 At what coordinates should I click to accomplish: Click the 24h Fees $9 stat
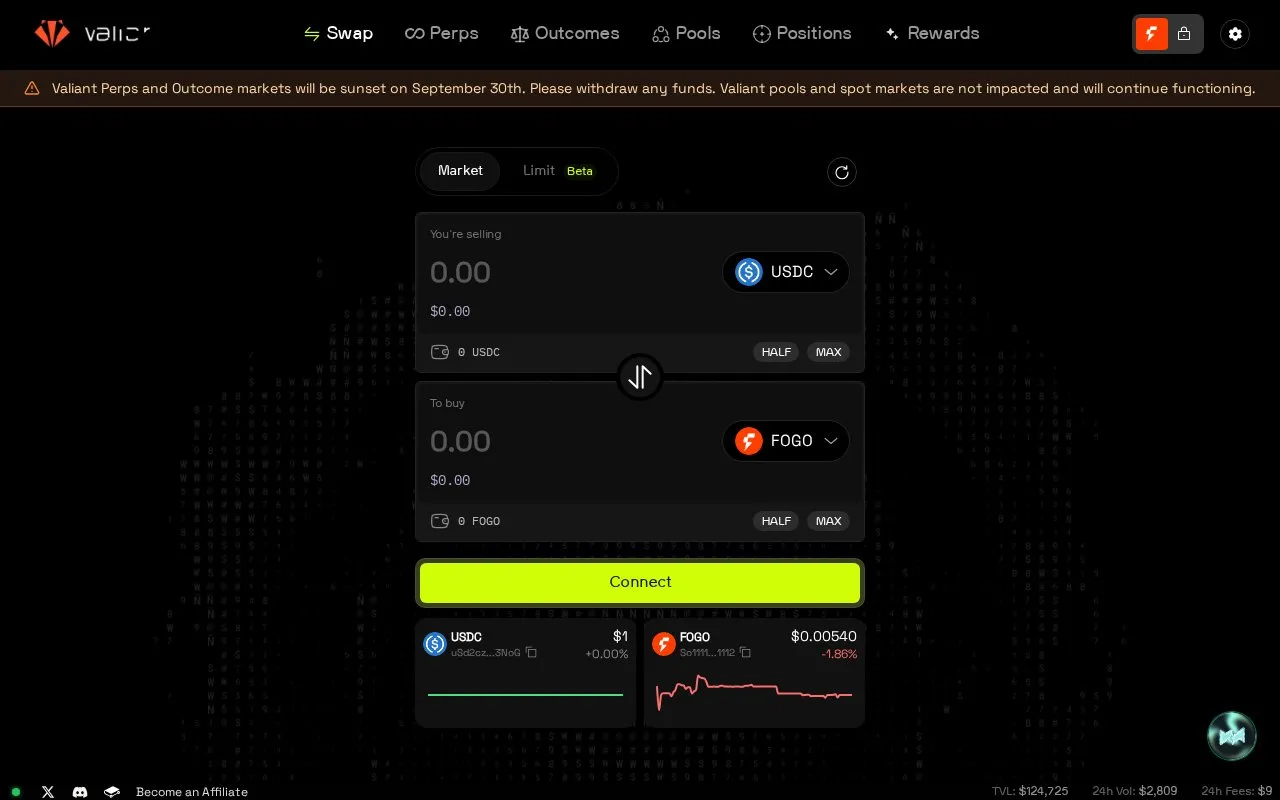(x=1237, y=791)
